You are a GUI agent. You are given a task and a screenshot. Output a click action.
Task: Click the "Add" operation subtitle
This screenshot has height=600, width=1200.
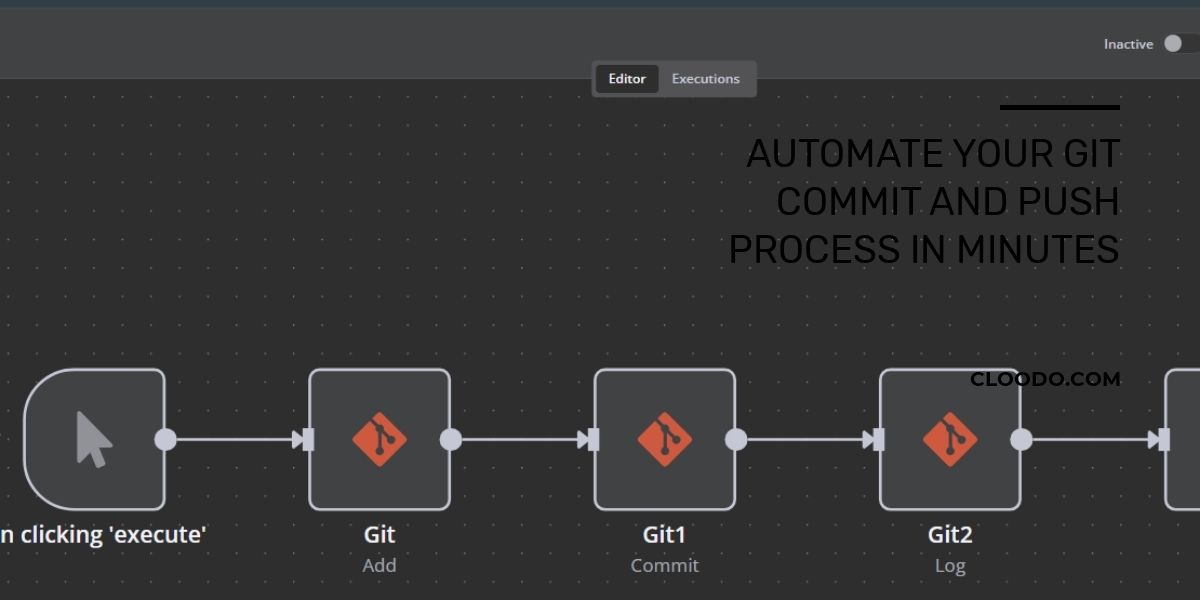(x=379, y=565)
